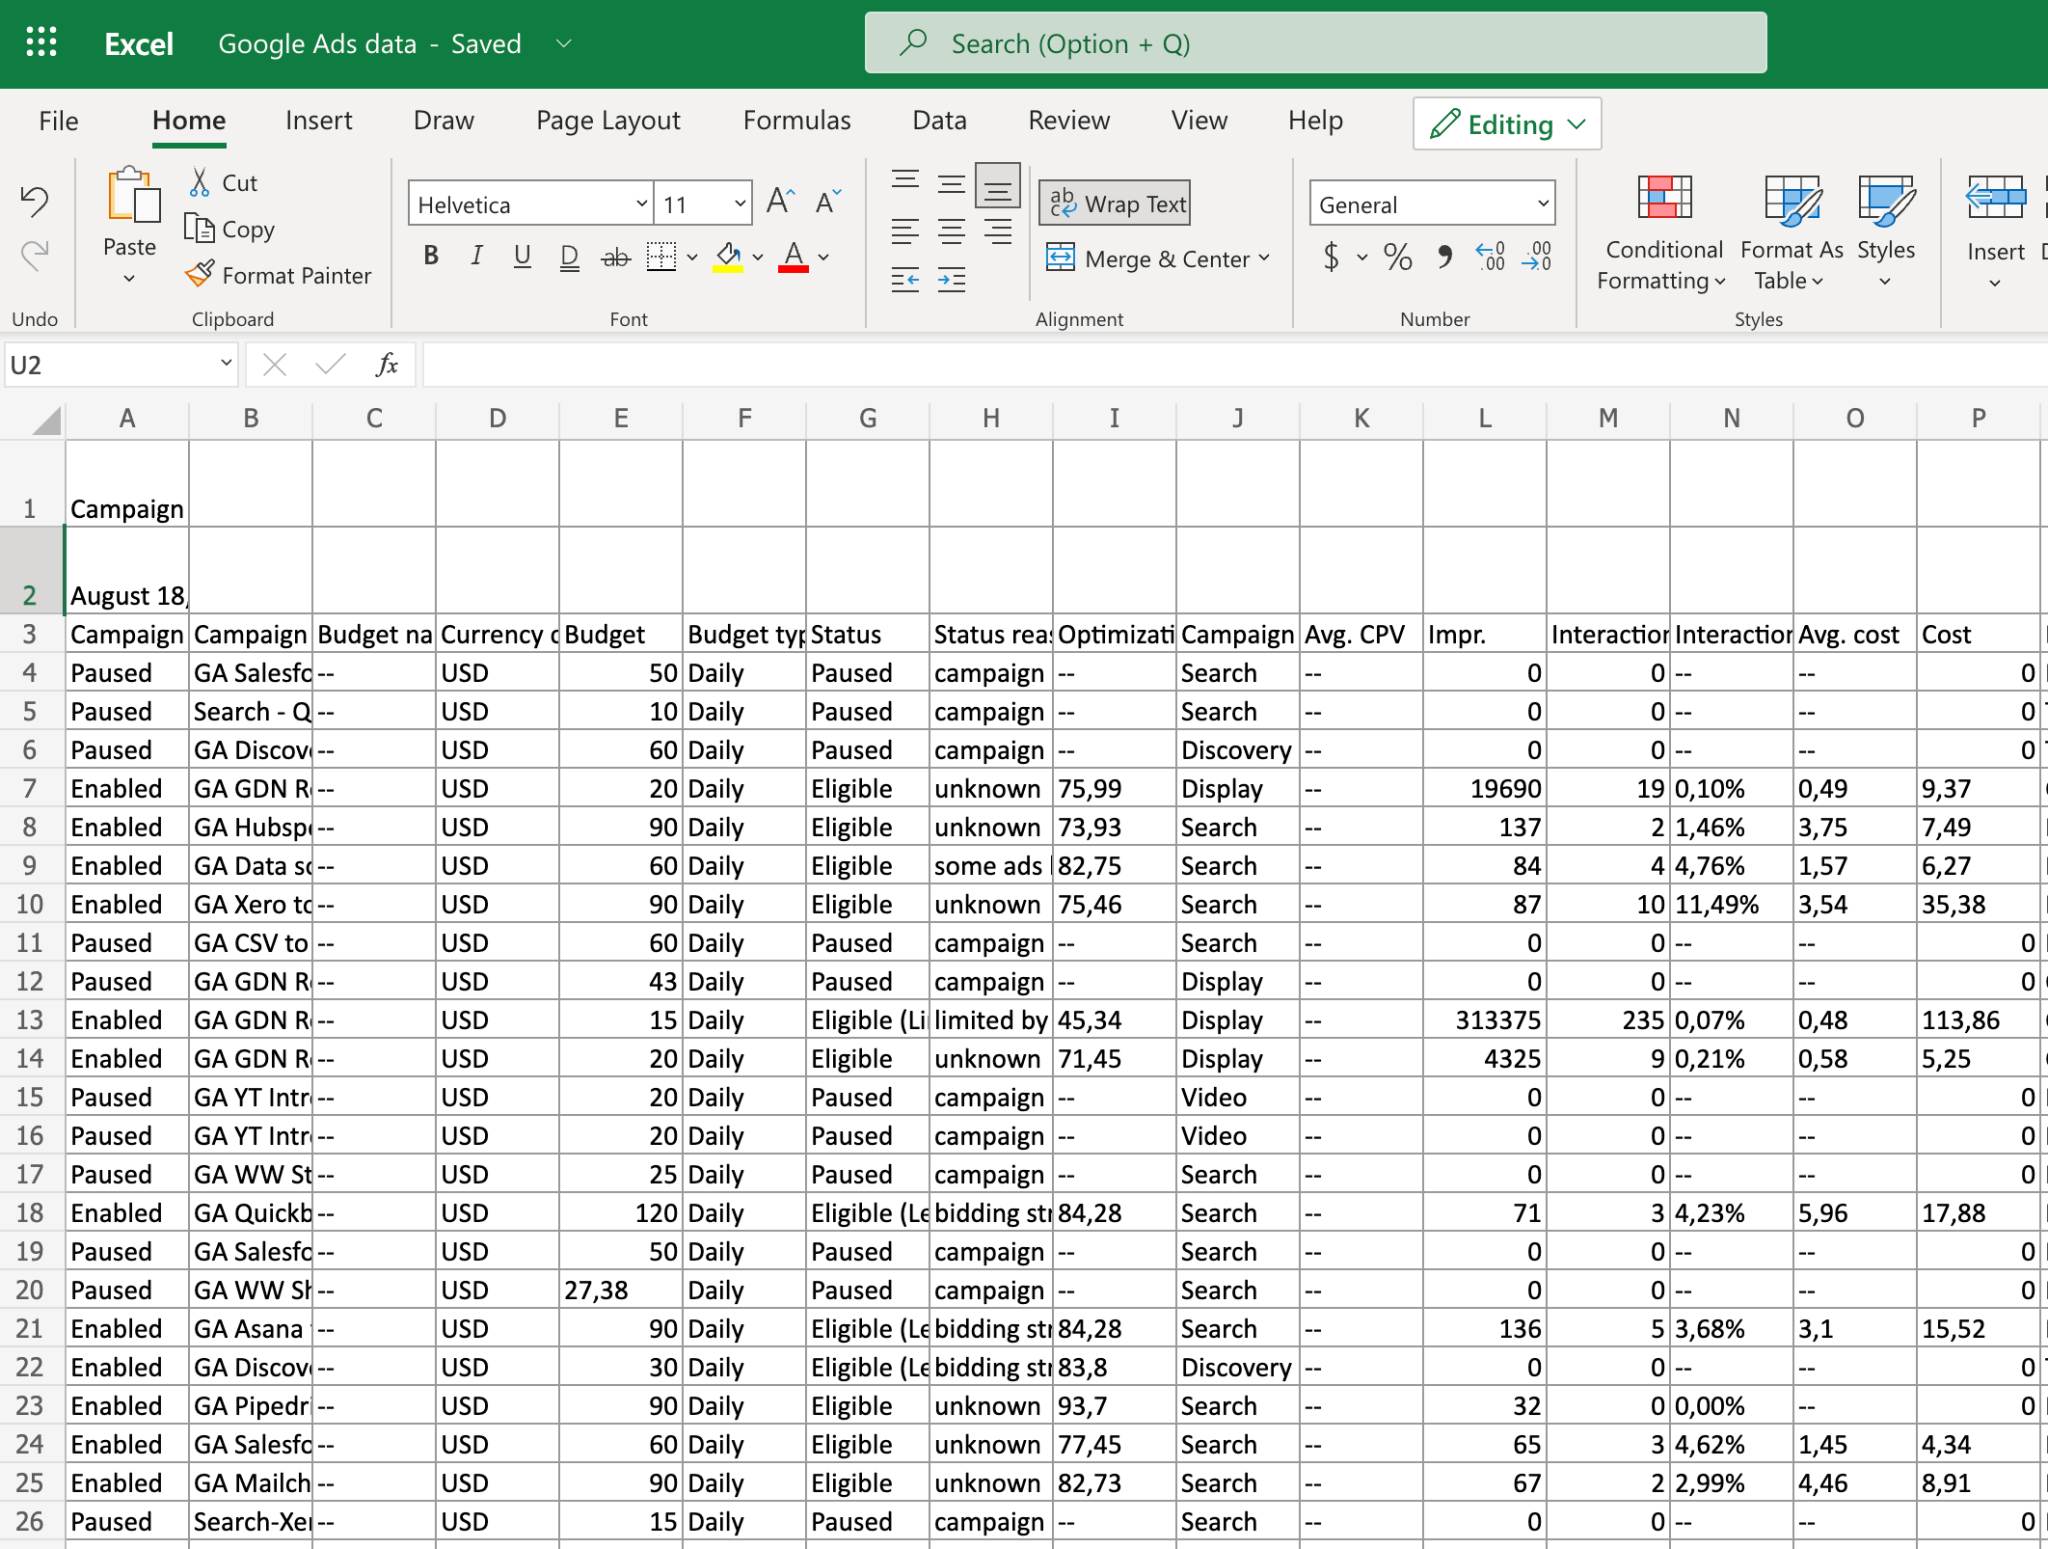Activate the Format Painter tool
2048x1549 pixels.
pos(278,275)
